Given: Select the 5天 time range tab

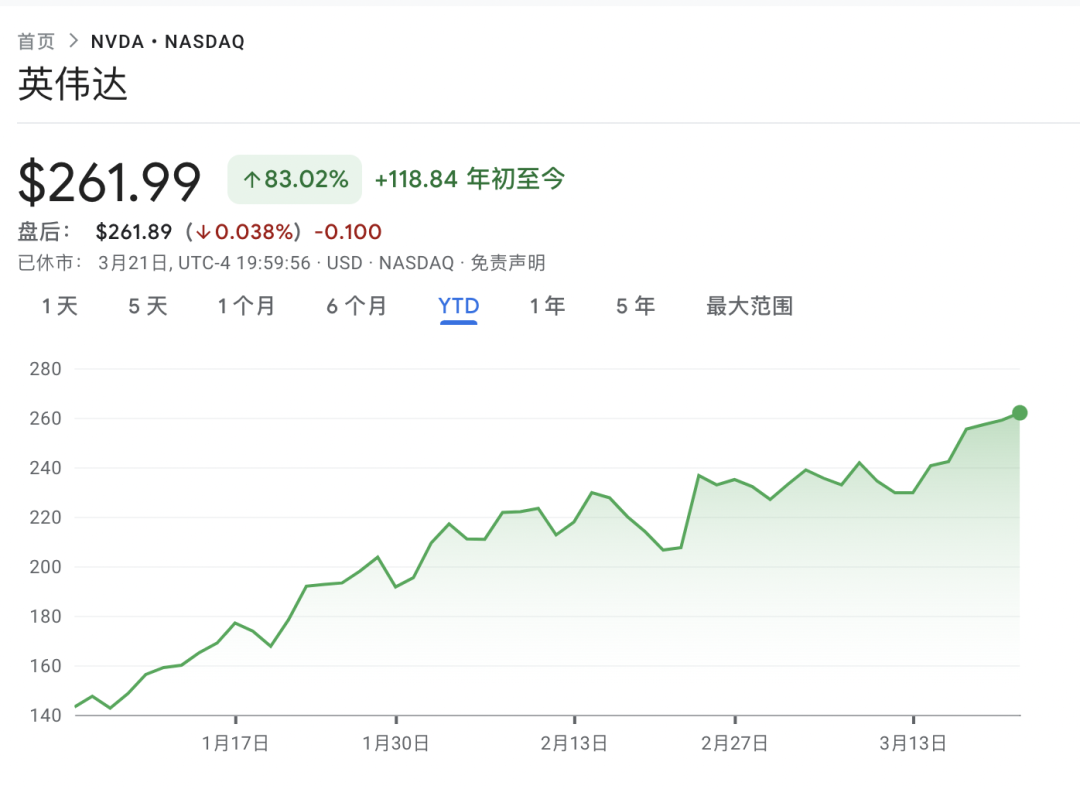Looking at the screenshot, I should 148,306.
